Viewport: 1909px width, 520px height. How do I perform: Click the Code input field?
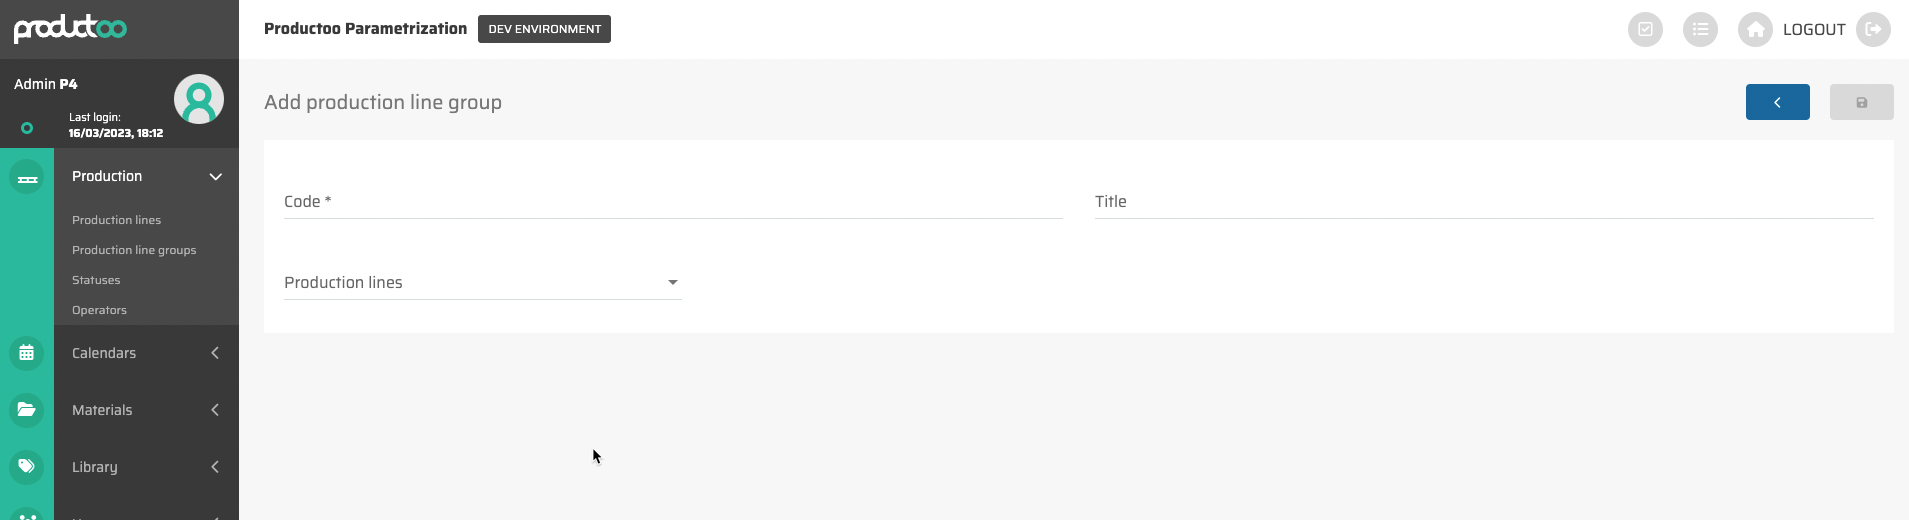click(672, 202)
